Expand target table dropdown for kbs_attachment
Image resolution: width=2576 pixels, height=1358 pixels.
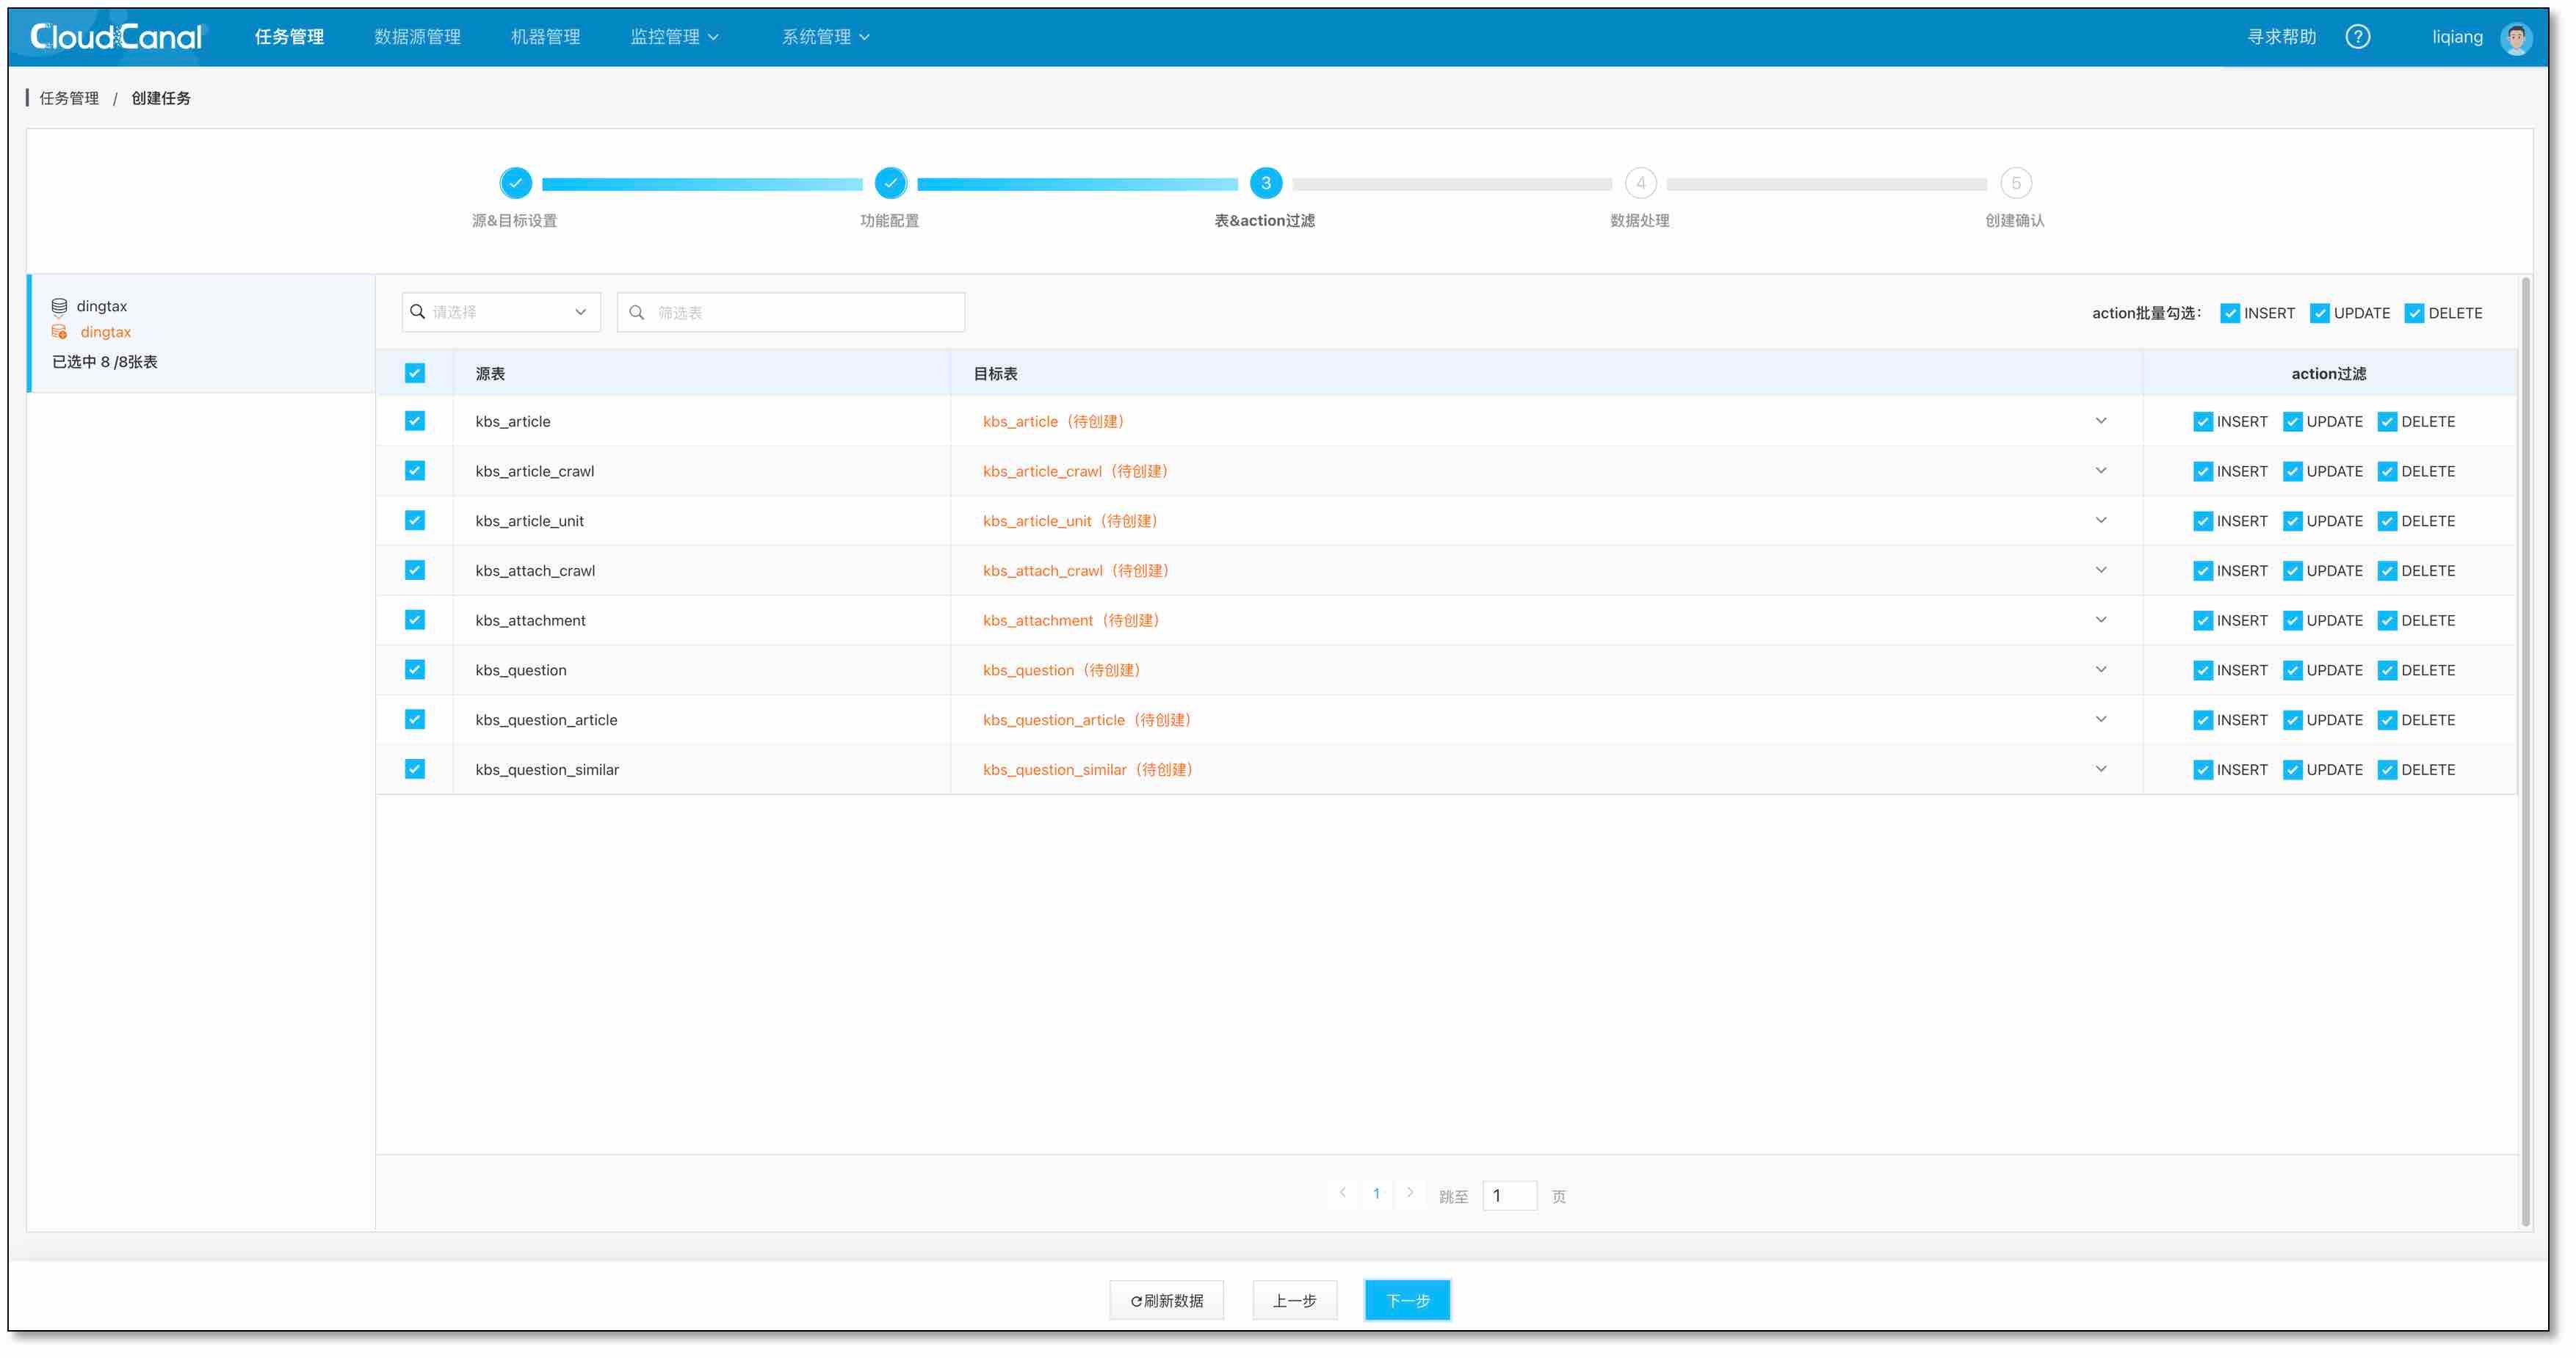tap(2100, 620)
